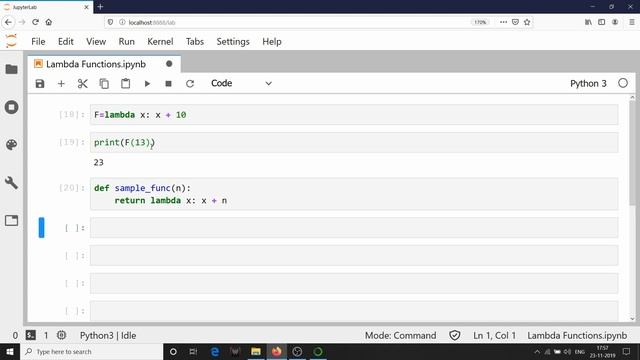
Task: Click kernel gear icon in status bar
Action: click(x=61, y=336)
